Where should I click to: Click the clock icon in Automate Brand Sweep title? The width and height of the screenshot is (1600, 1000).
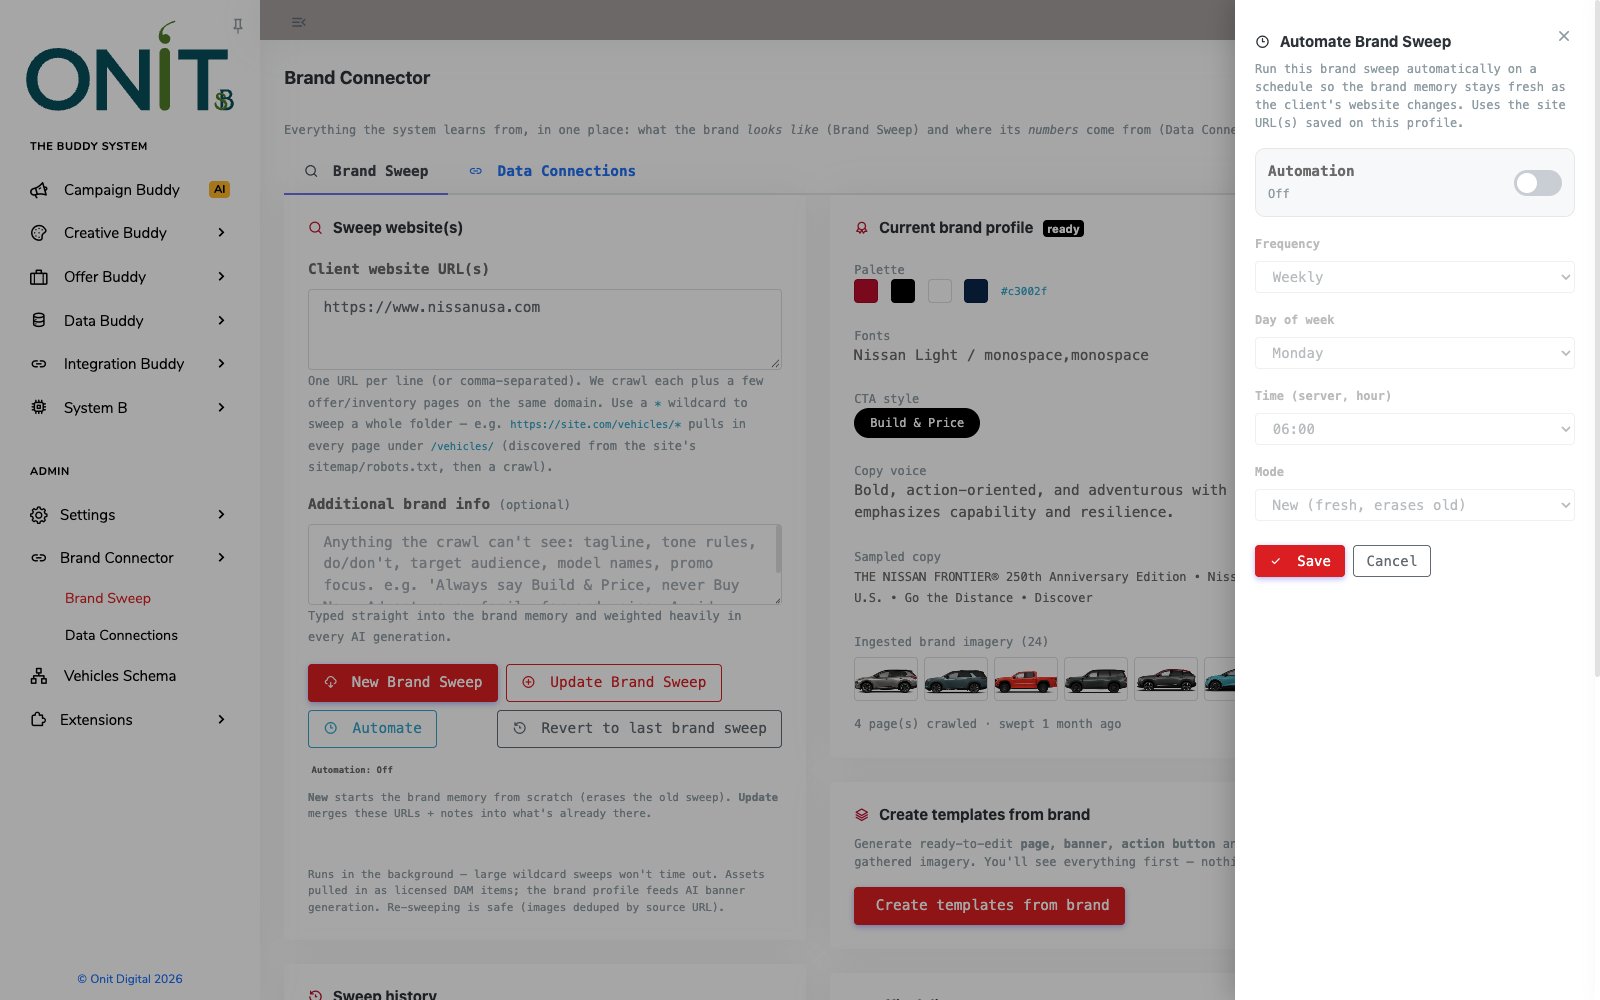tap(1262, 42)
